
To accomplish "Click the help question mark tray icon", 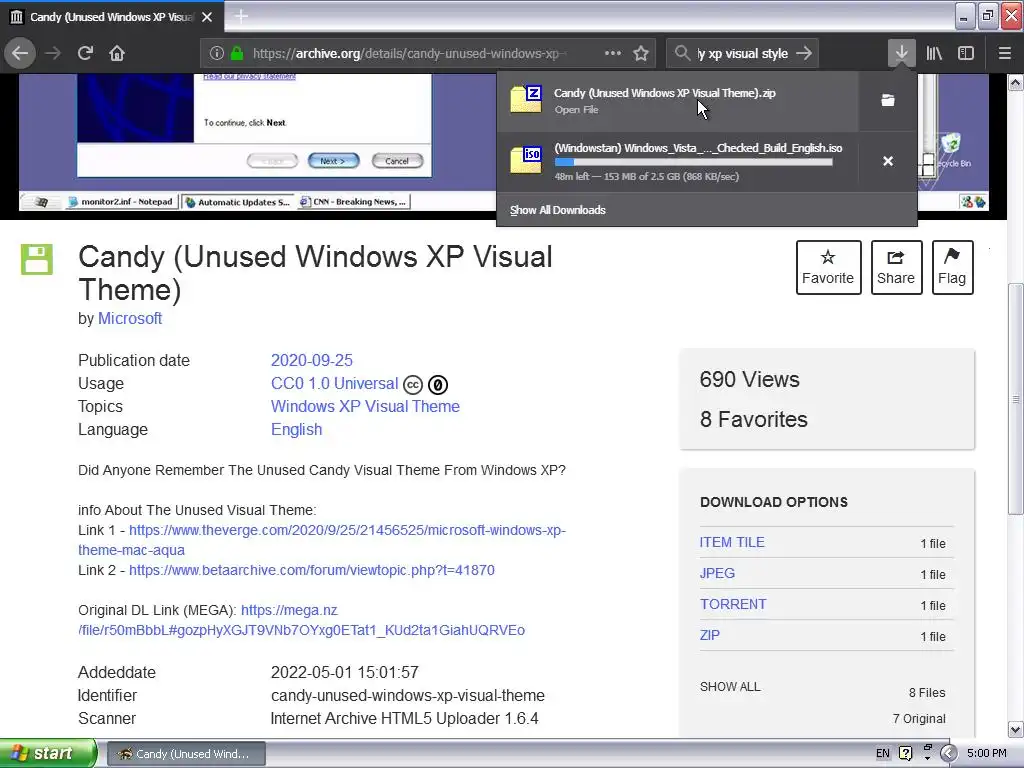I will coord(905,754).
